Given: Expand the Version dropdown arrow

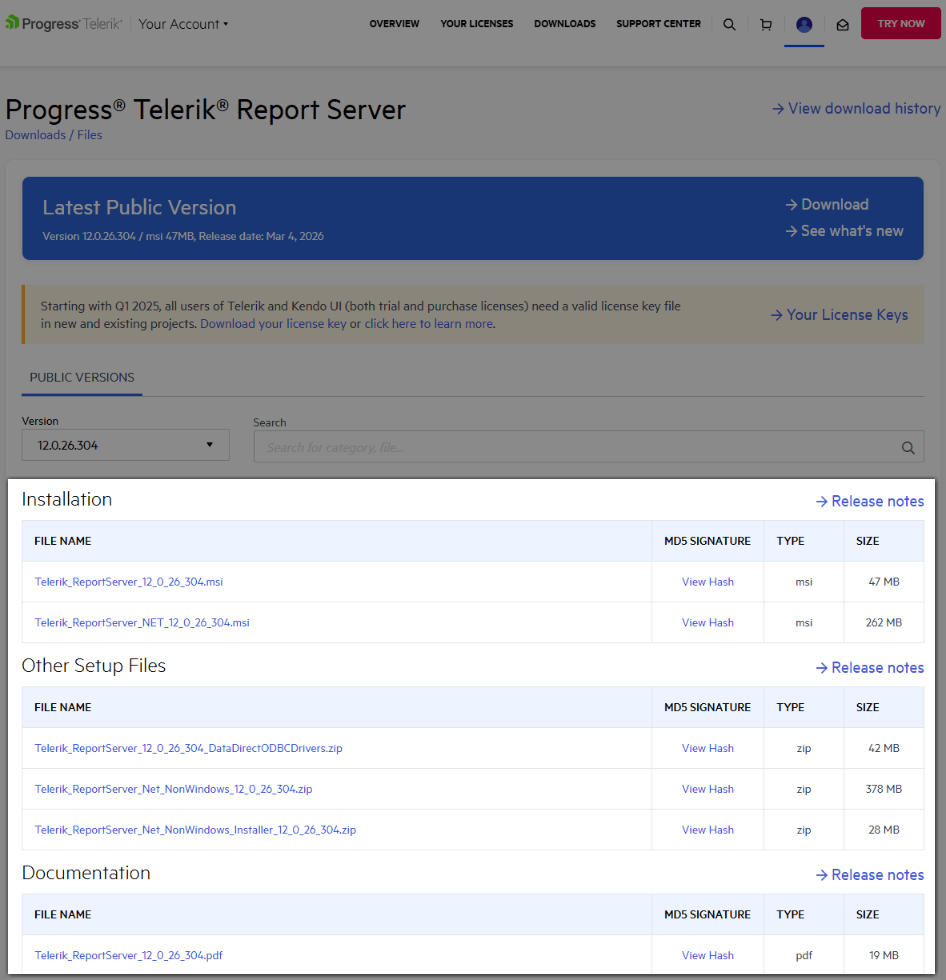Looking at the screenshot, I should tap(210, 444).
